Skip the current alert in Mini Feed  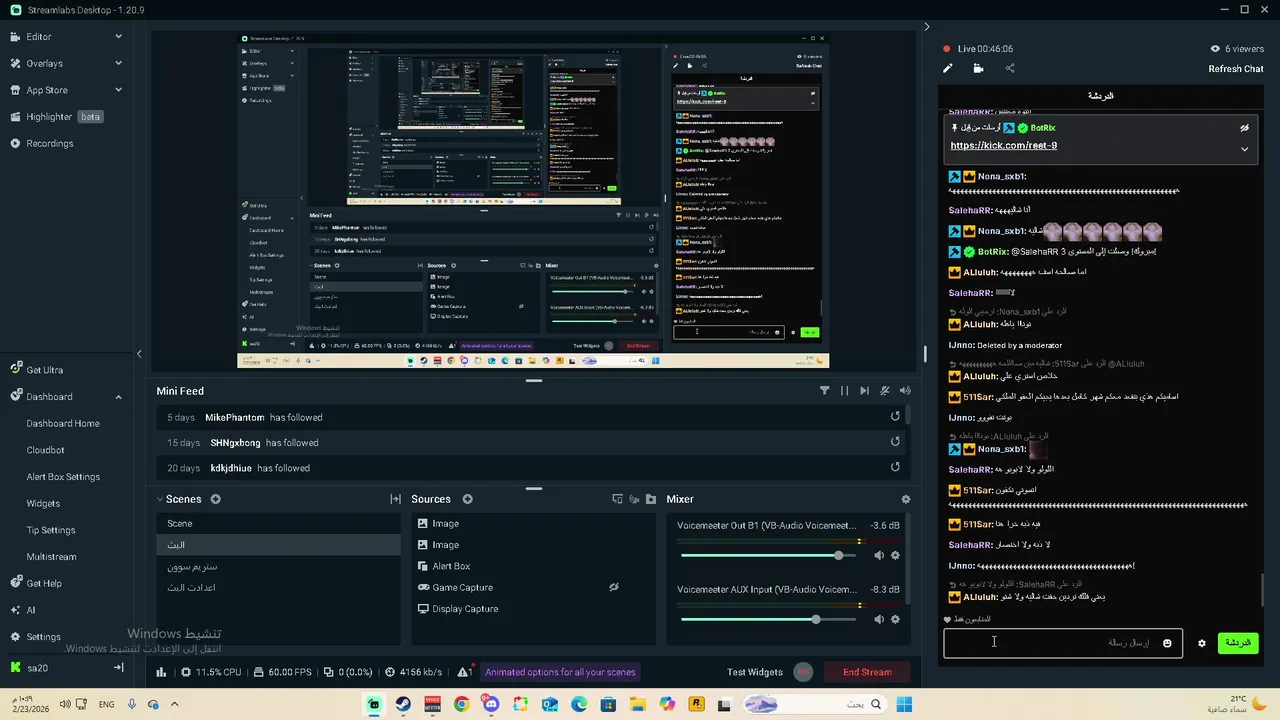click(864, 391)
